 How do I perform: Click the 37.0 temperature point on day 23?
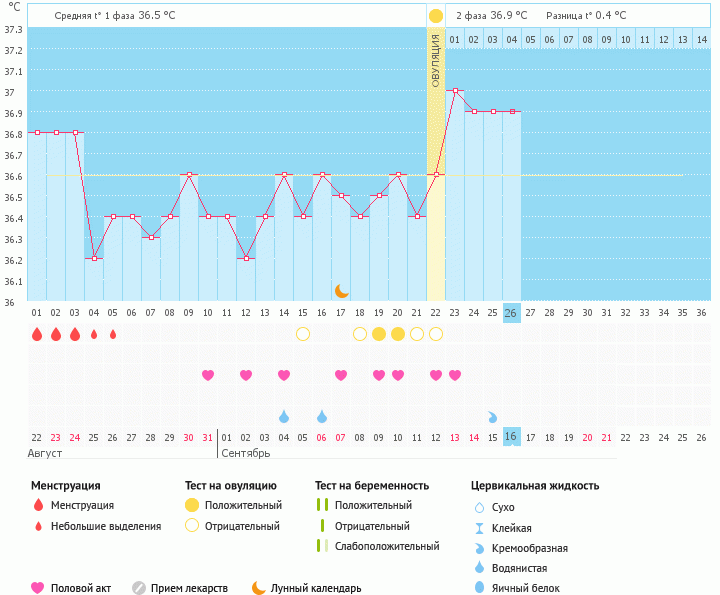455,90
